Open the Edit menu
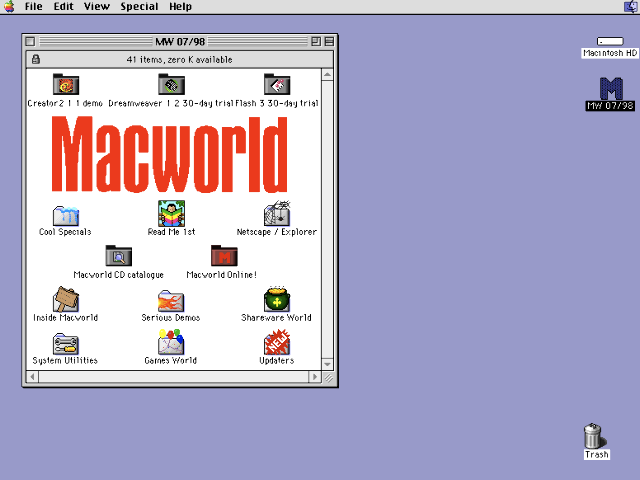The height and width of the screenshot is (480, 640). tap(64, 7)
